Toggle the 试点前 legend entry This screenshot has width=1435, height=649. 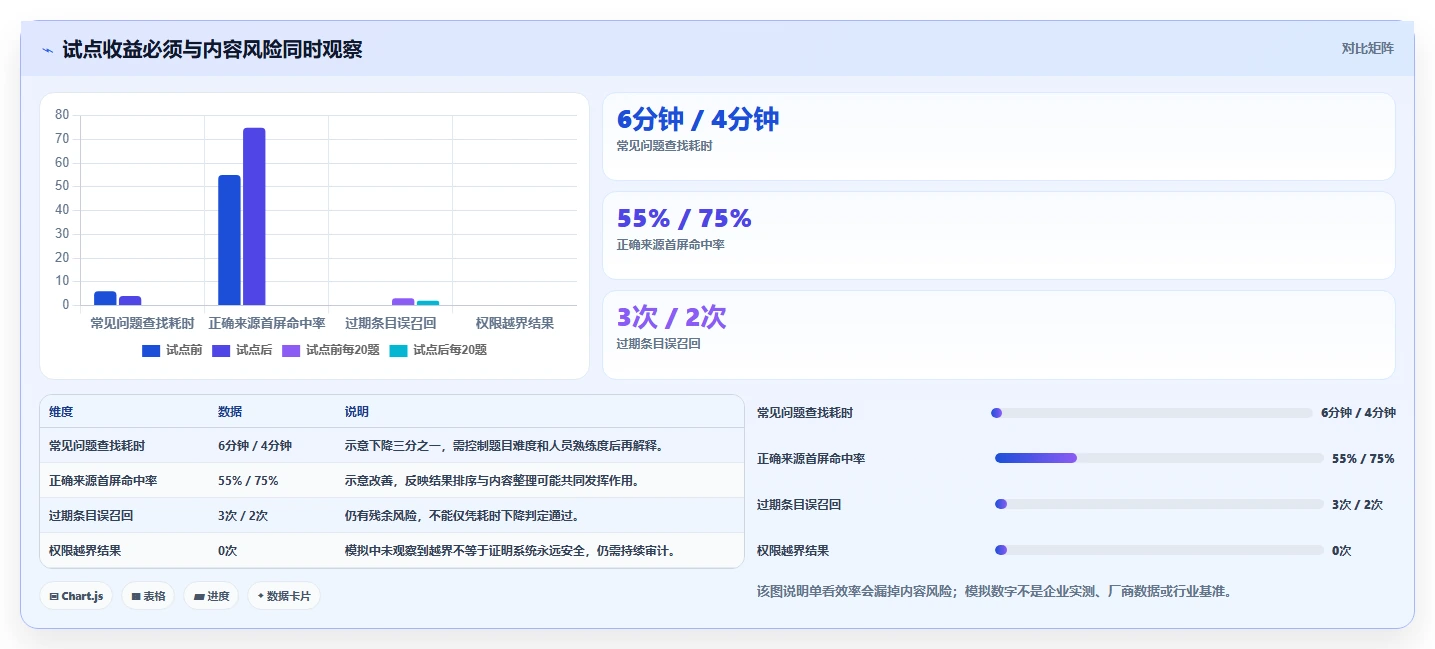172,350
